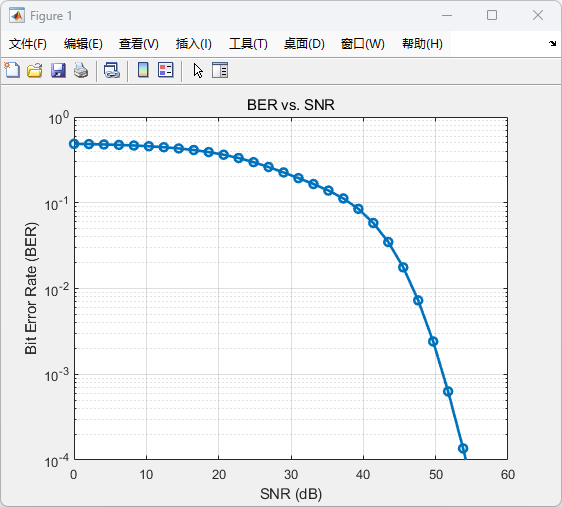Open the 编辑(E) menu
Screen dimensions: 562x507
tap(83, 44)
